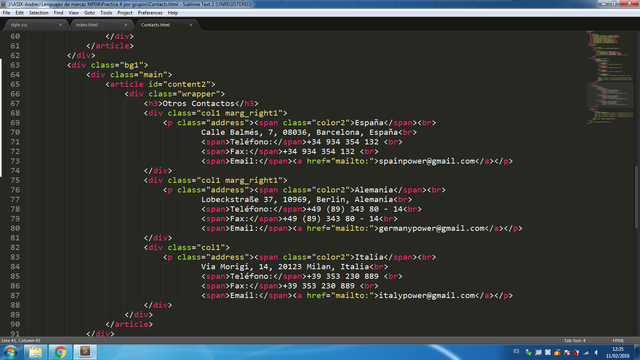This screenshot has height=360, width=640.
Task: Open the Help menu
Action: pos(173,13)
